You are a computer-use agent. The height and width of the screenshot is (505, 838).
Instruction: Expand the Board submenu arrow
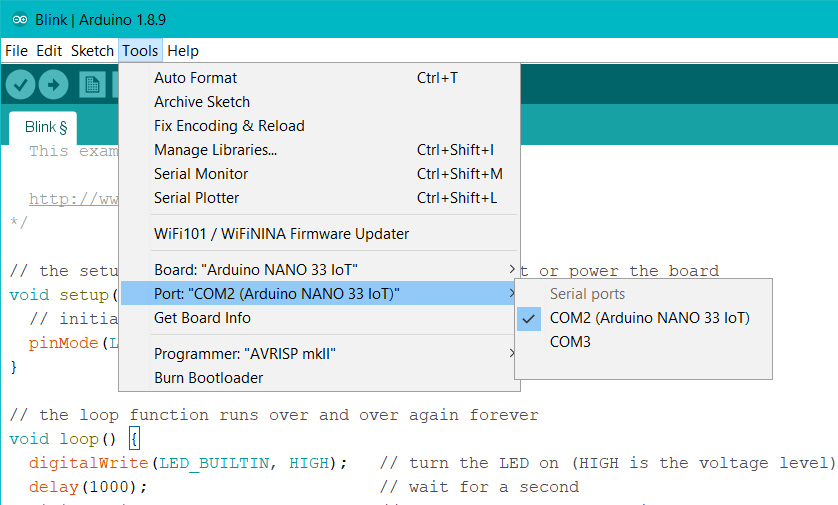coord(511,269)
